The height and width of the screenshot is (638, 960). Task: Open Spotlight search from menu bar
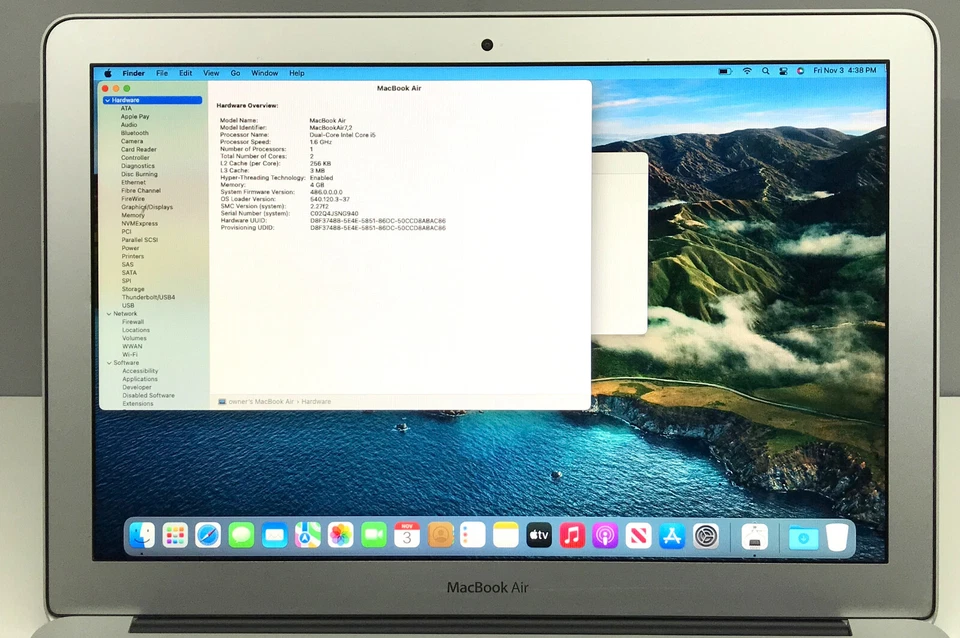[766, 72]
